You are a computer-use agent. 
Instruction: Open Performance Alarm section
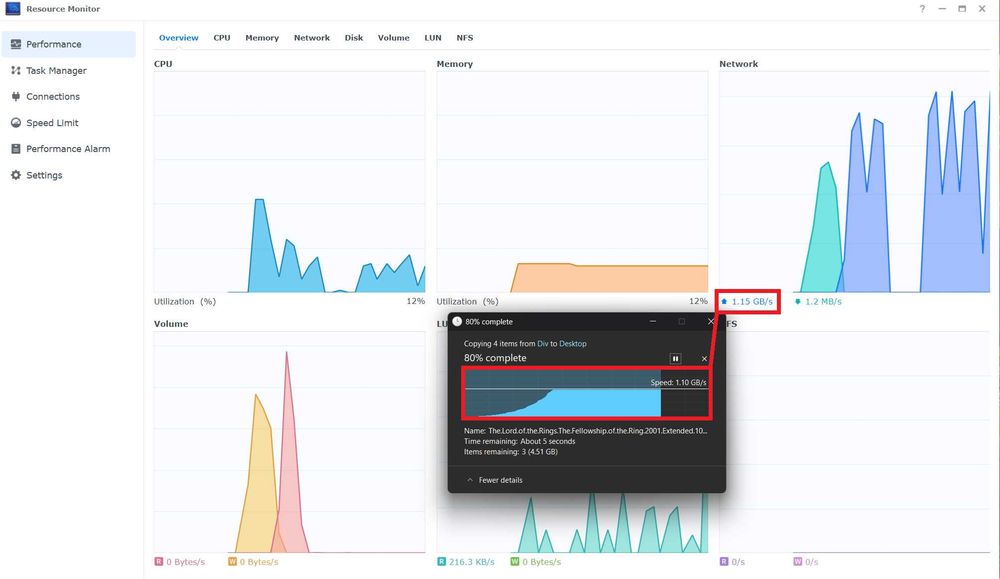pos(68,149)
